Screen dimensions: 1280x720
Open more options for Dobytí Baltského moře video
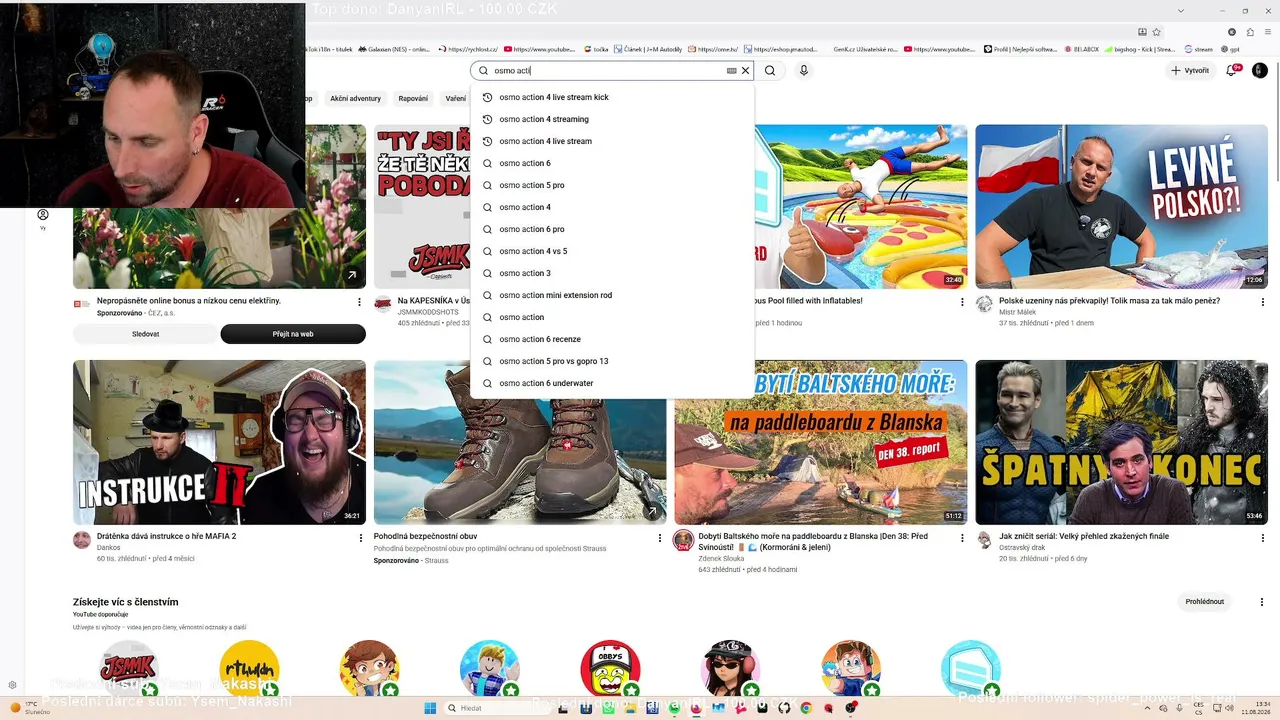pyautogui.click(x=961, y=538)
